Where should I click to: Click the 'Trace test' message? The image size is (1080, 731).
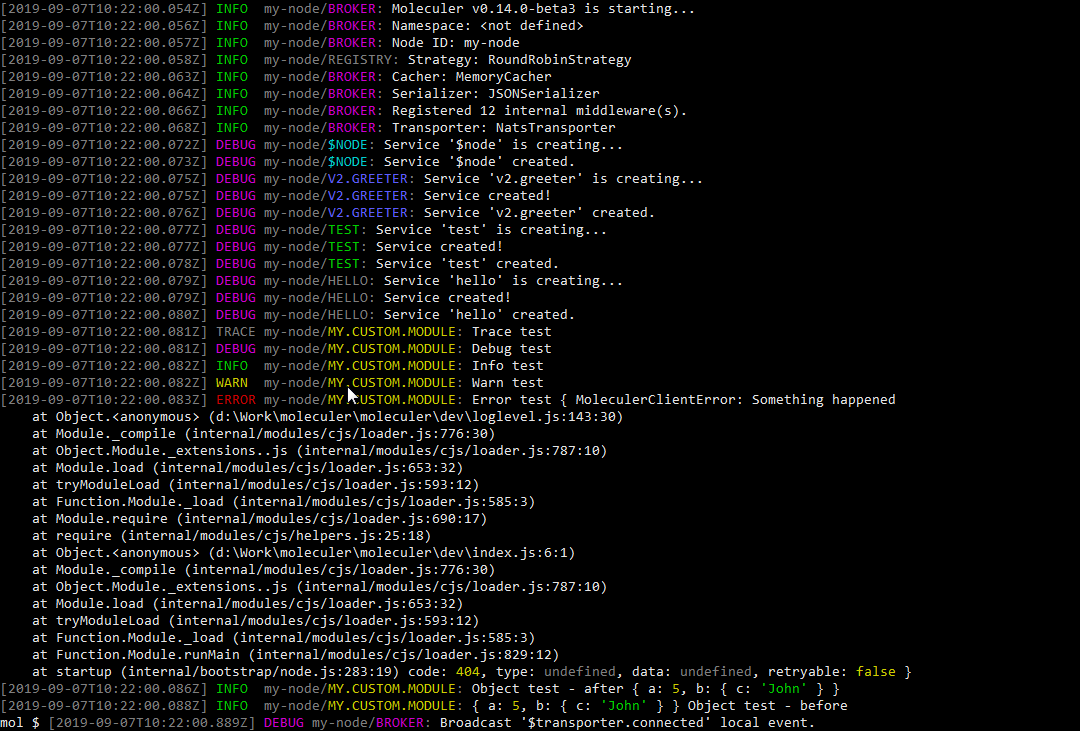pyautogui.click(x=512, y=332)
